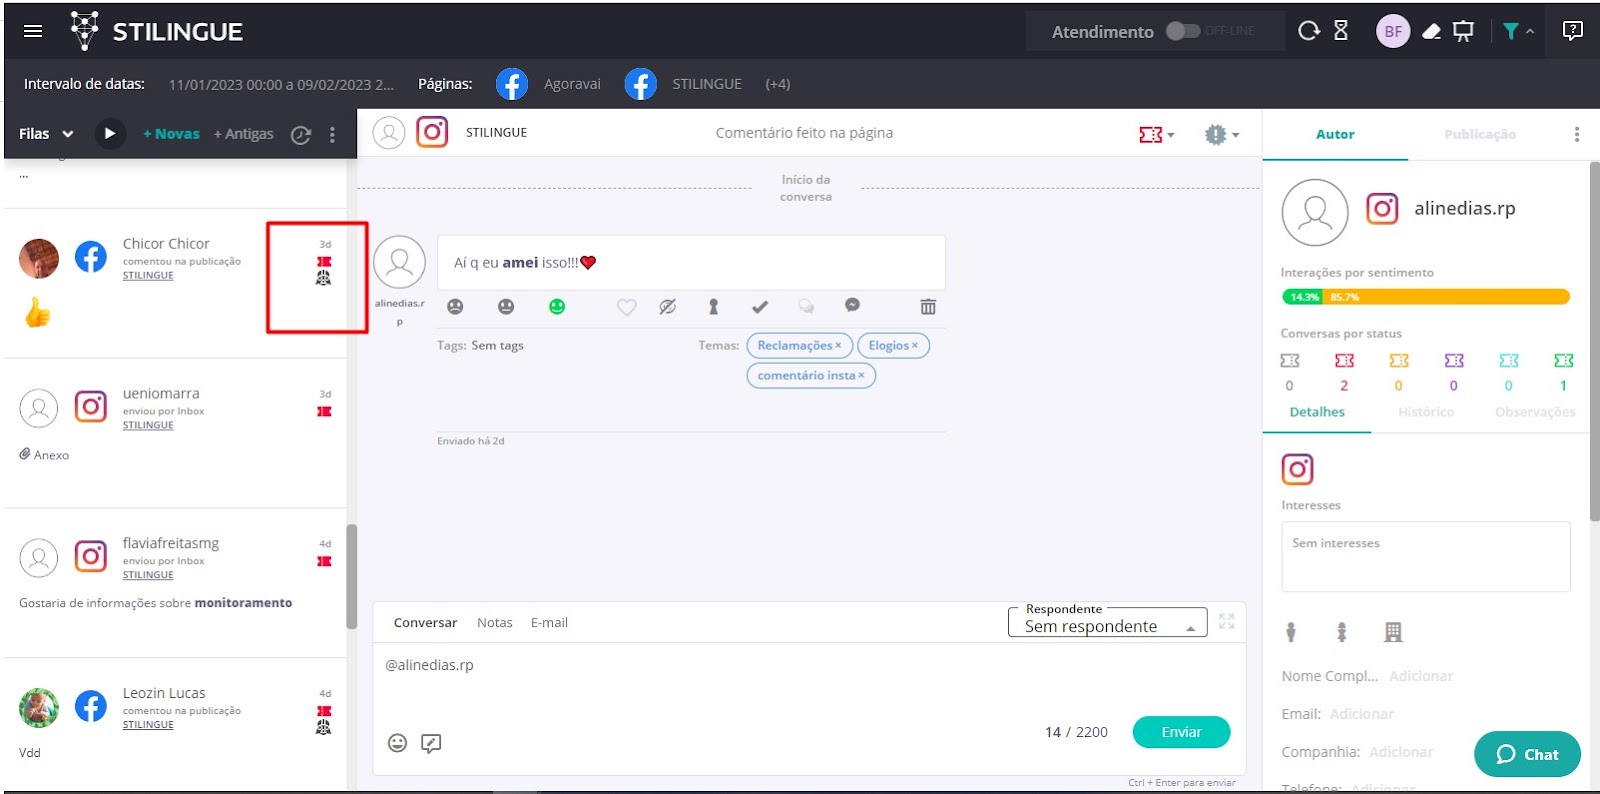
Task: Click the eraser icon in header
Action: click(x=1431, y=32)
